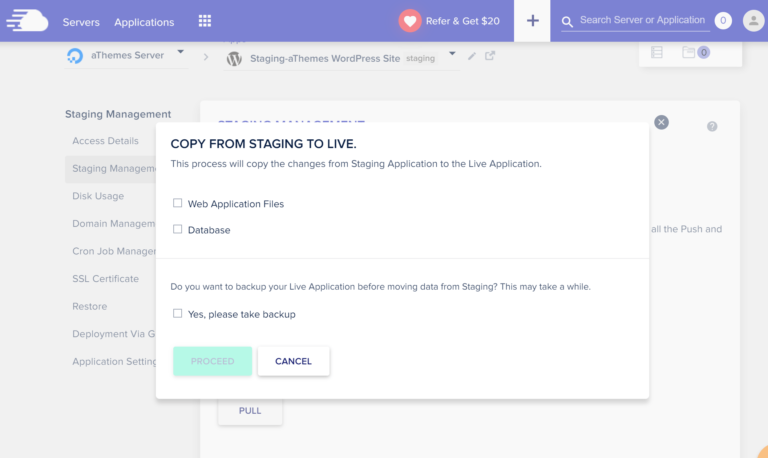Expand the aThemes Server dropdown
The height and width of the screenshot is (458, 768).
point(181,52)
